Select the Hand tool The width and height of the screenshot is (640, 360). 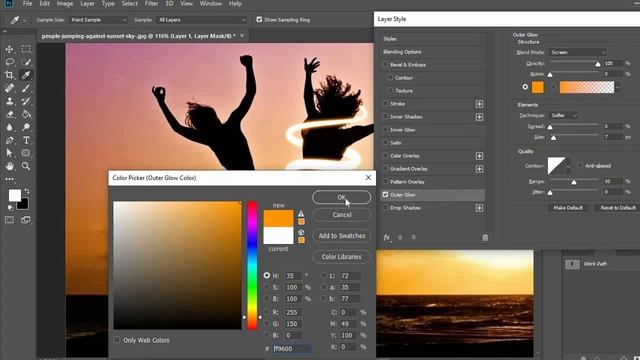9,166
